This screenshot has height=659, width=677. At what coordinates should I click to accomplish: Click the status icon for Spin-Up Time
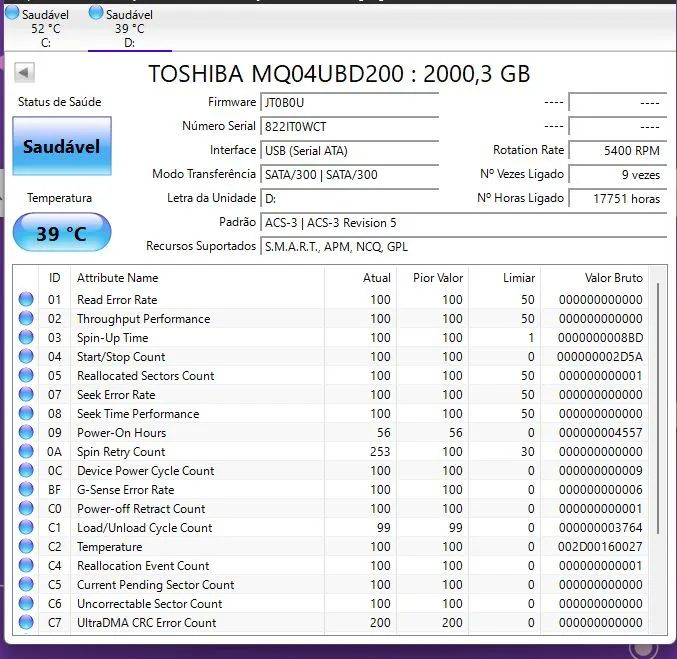point(26,337)
